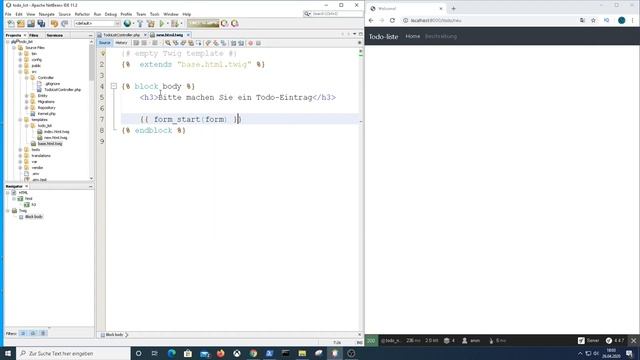Open the dropdown arrow beside Run Project
This screenshot has height=360, width=640.
click(x=168, y=24)
